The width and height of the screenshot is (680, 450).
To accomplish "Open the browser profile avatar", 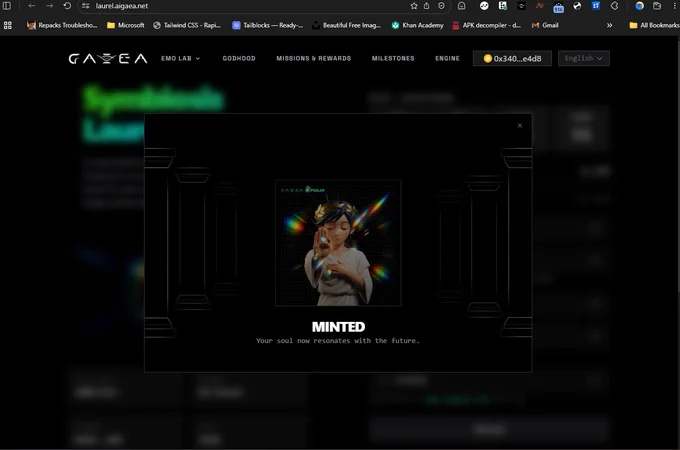I will [x=639, y=6].
